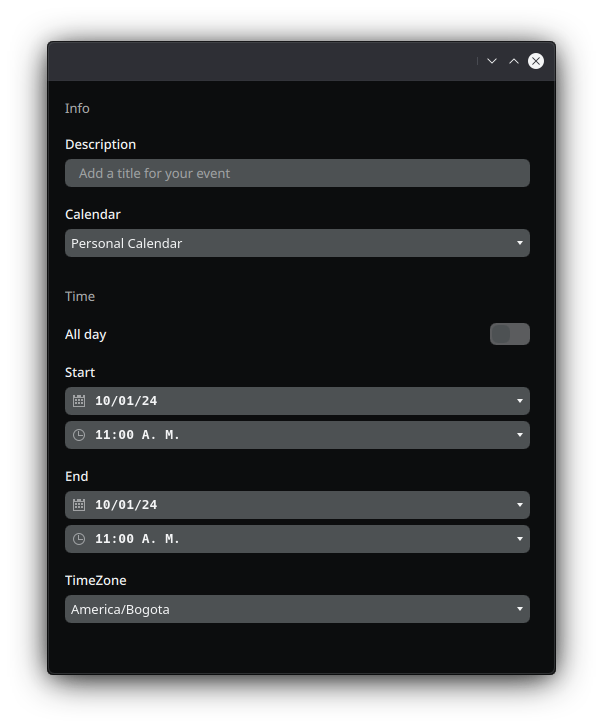
Task: Click the down chevron in the title bar
Action: [492, 61]
